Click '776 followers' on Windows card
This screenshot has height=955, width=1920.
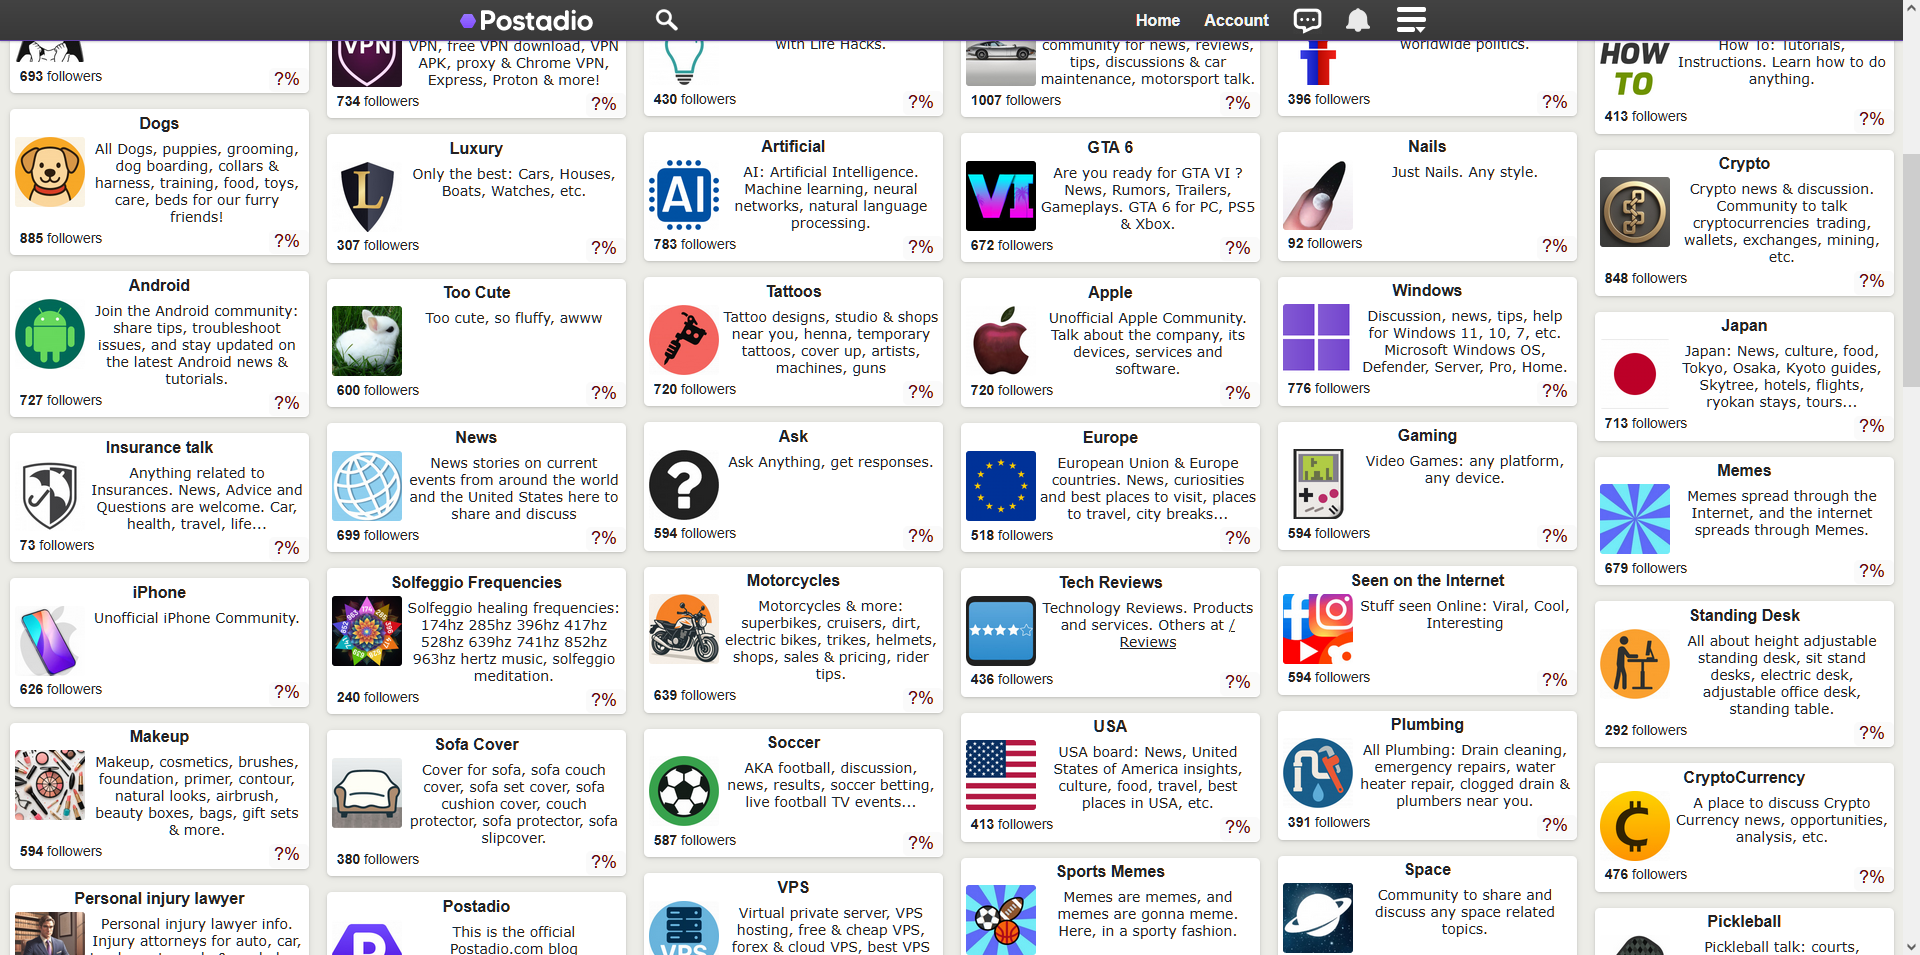point(1329,388)
